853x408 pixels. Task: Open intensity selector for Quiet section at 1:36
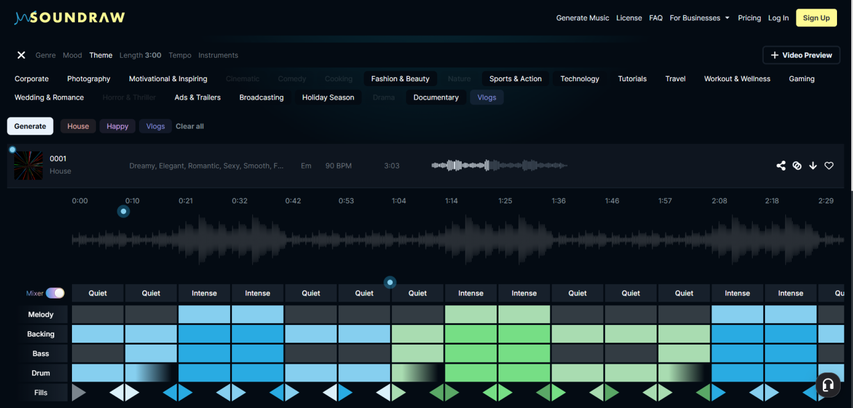coord(578,293)
